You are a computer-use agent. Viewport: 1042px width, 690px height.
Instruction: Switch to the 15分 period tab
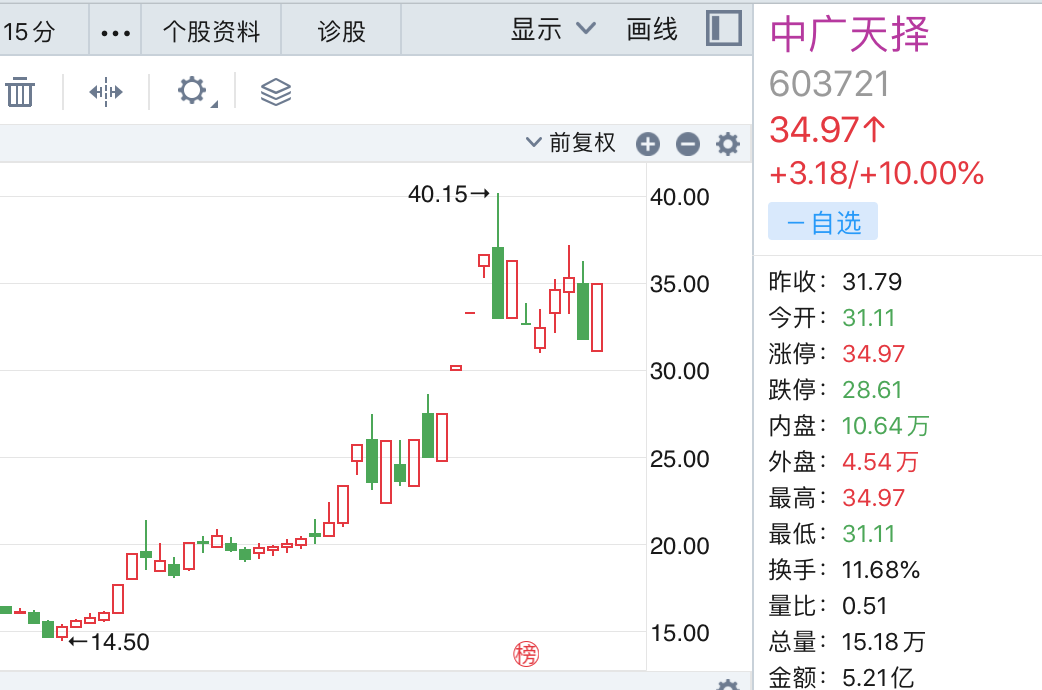click(x=29, y=31)
